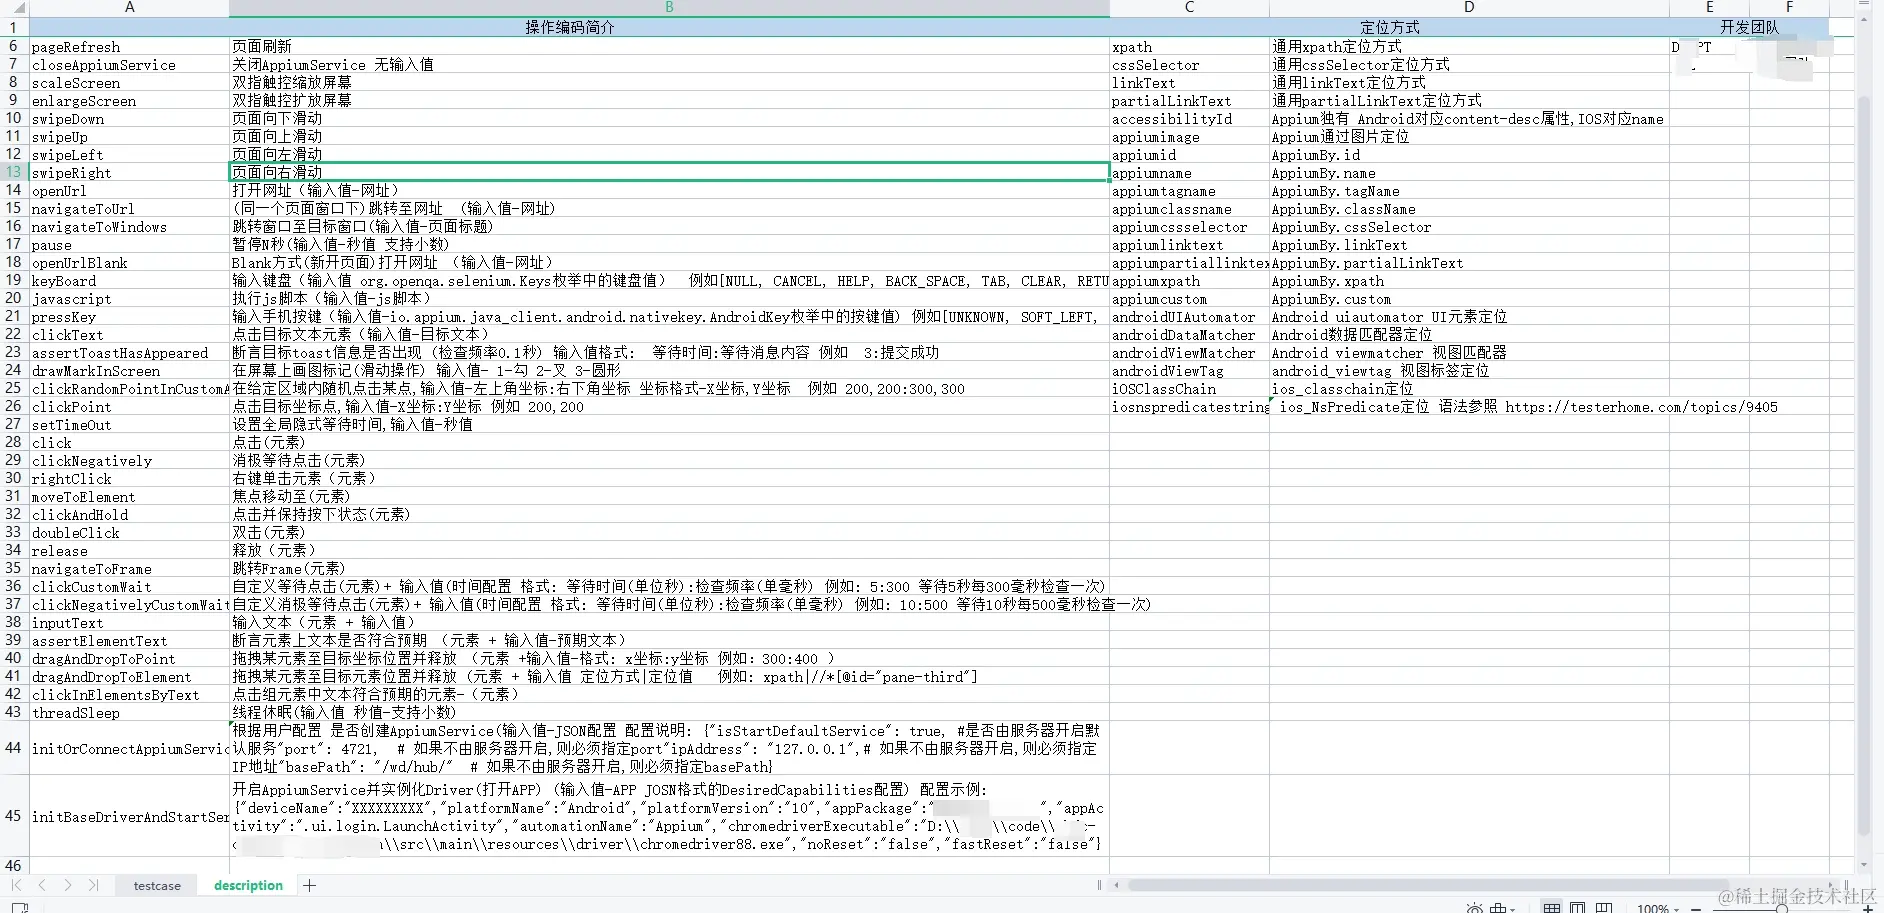Click the select-all corner of the grid
The width and height of the screenshot is (1884, 913).
(x=14, y=8)
